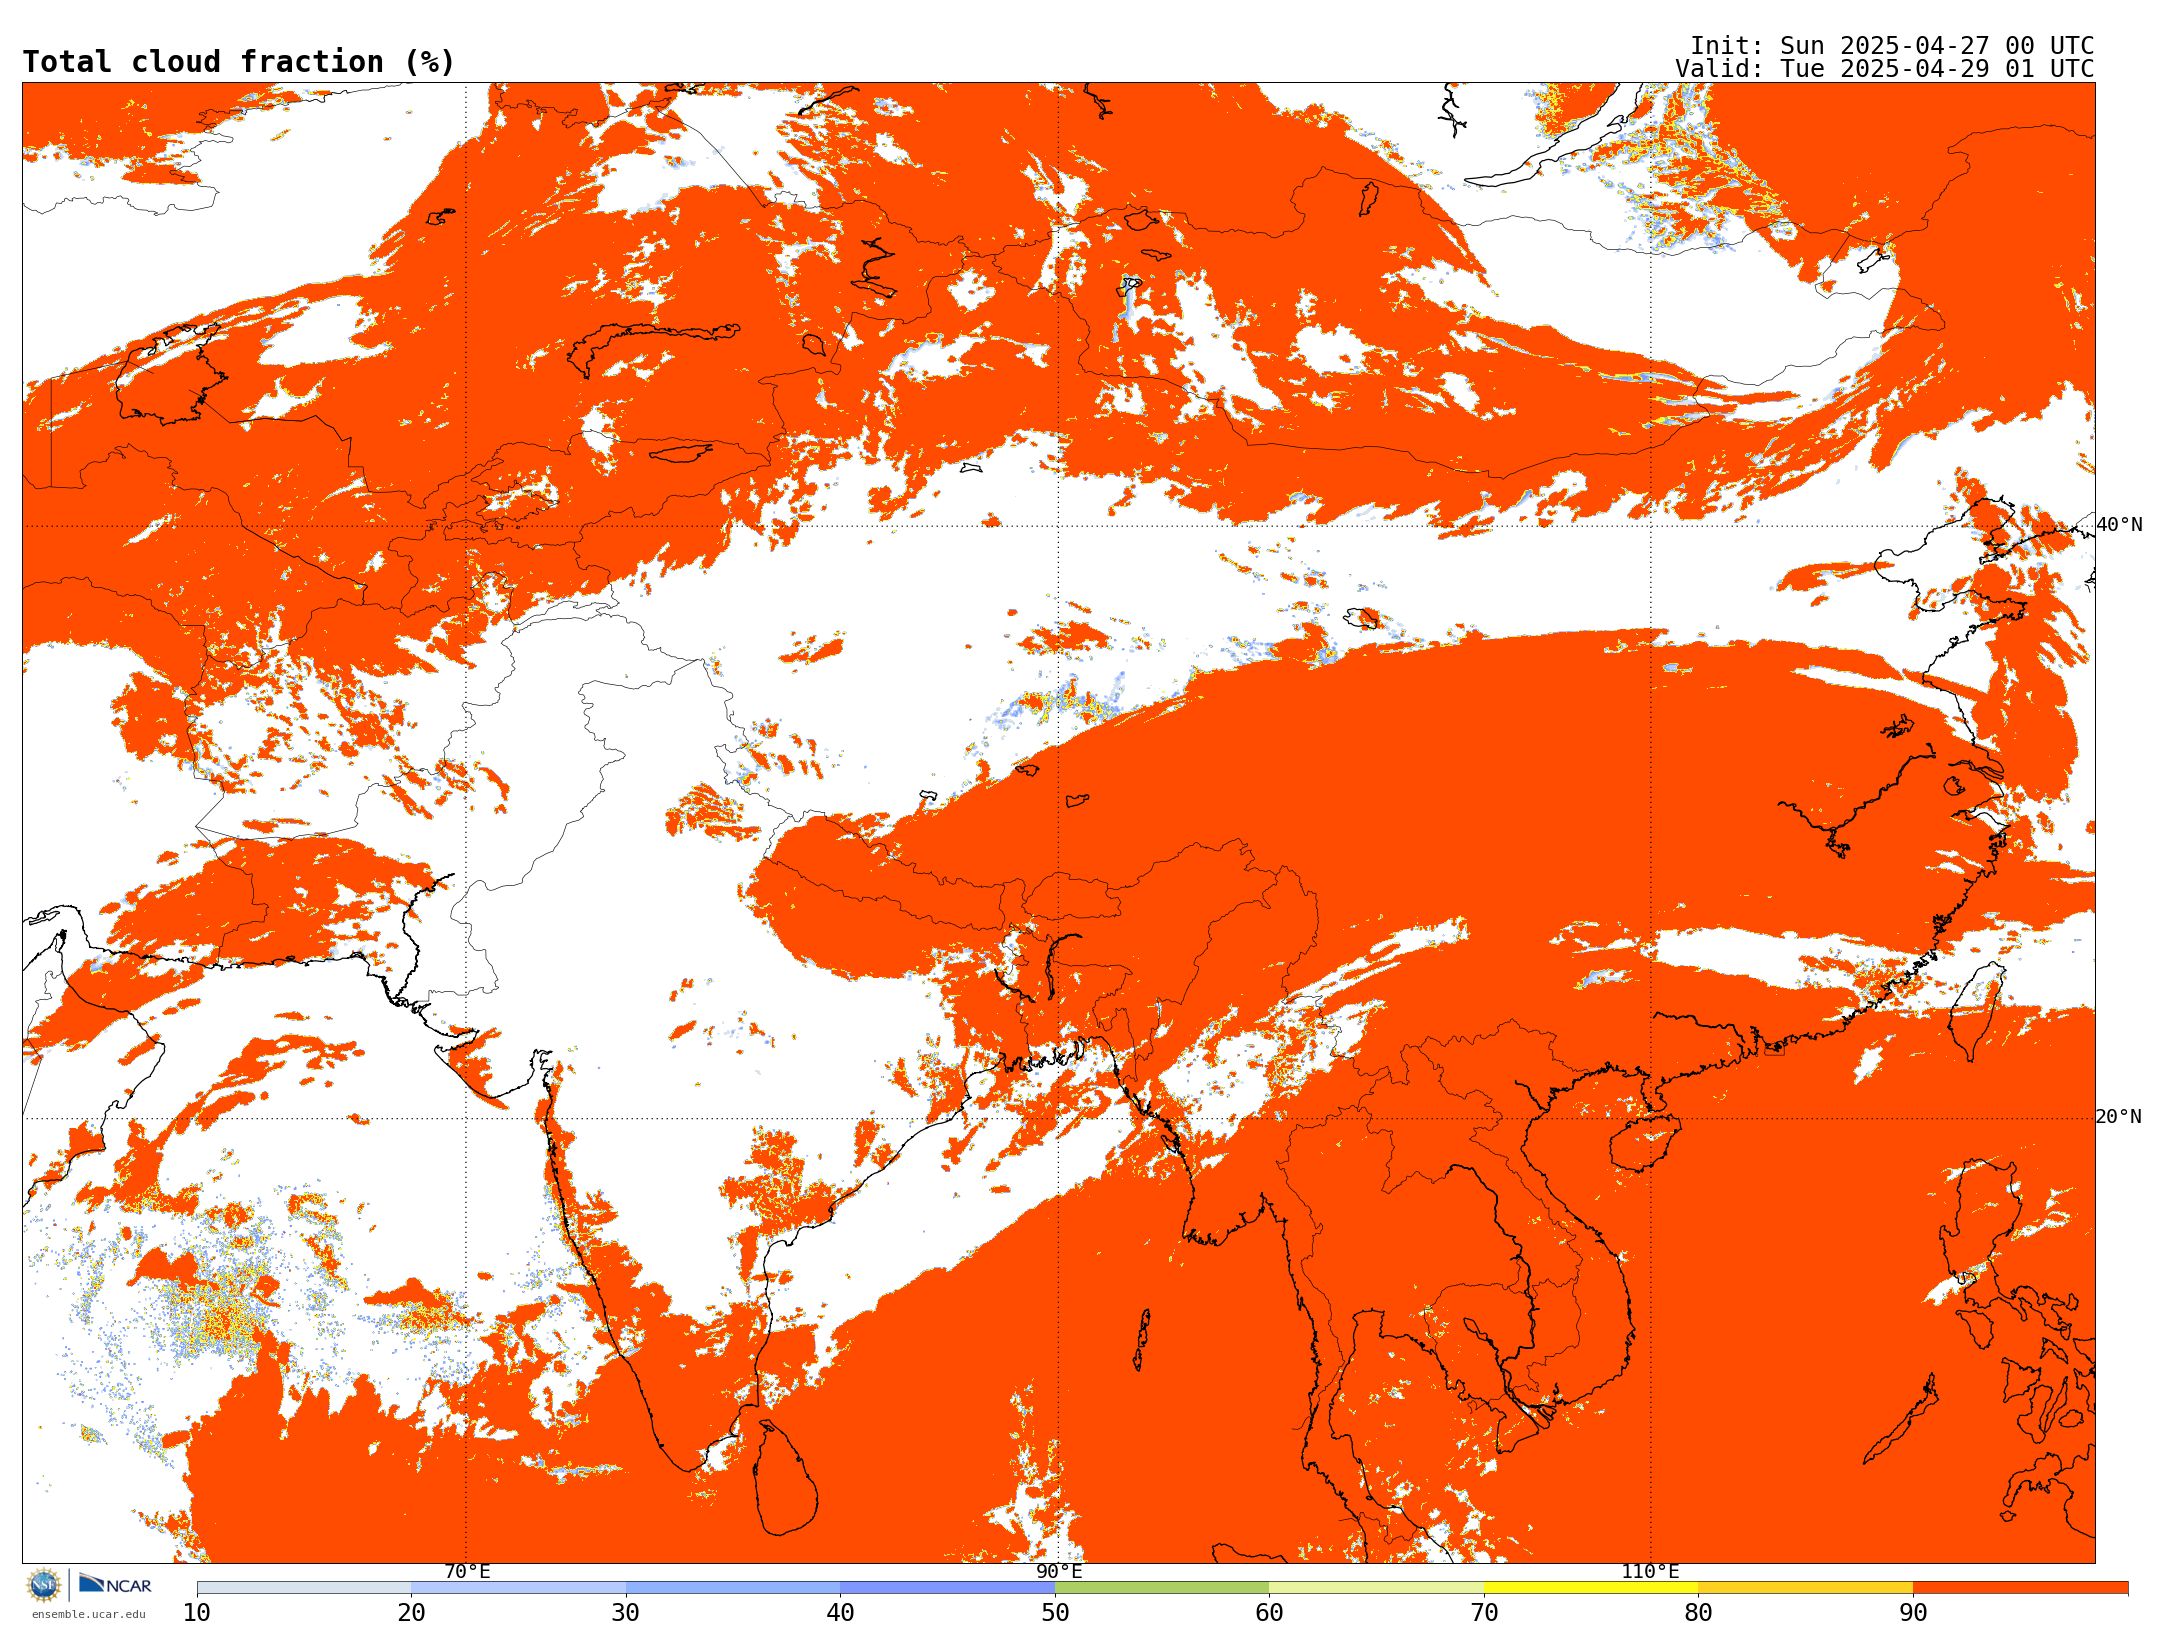The width and height of the screenshot is (2160, 1626).
Task: Select the 70–80% bright yellow colorbar segment
Action: pos(1591,1588)
